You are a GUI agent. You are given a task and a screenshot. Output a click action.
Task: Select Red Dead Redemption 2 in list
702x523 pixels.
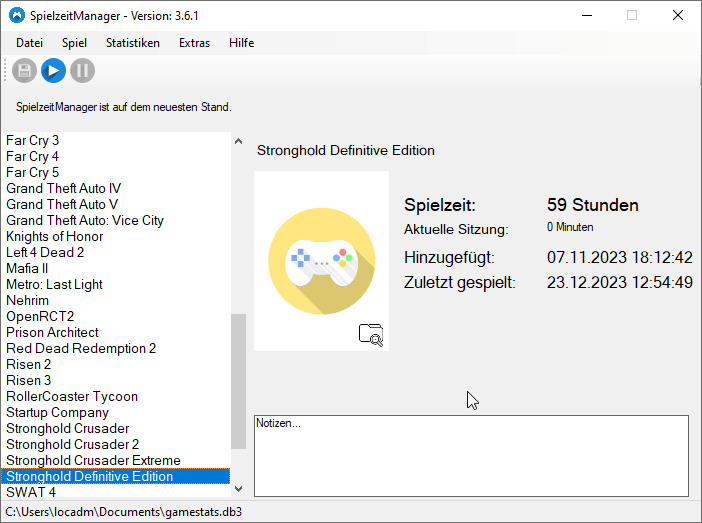[x=81, y=348]
